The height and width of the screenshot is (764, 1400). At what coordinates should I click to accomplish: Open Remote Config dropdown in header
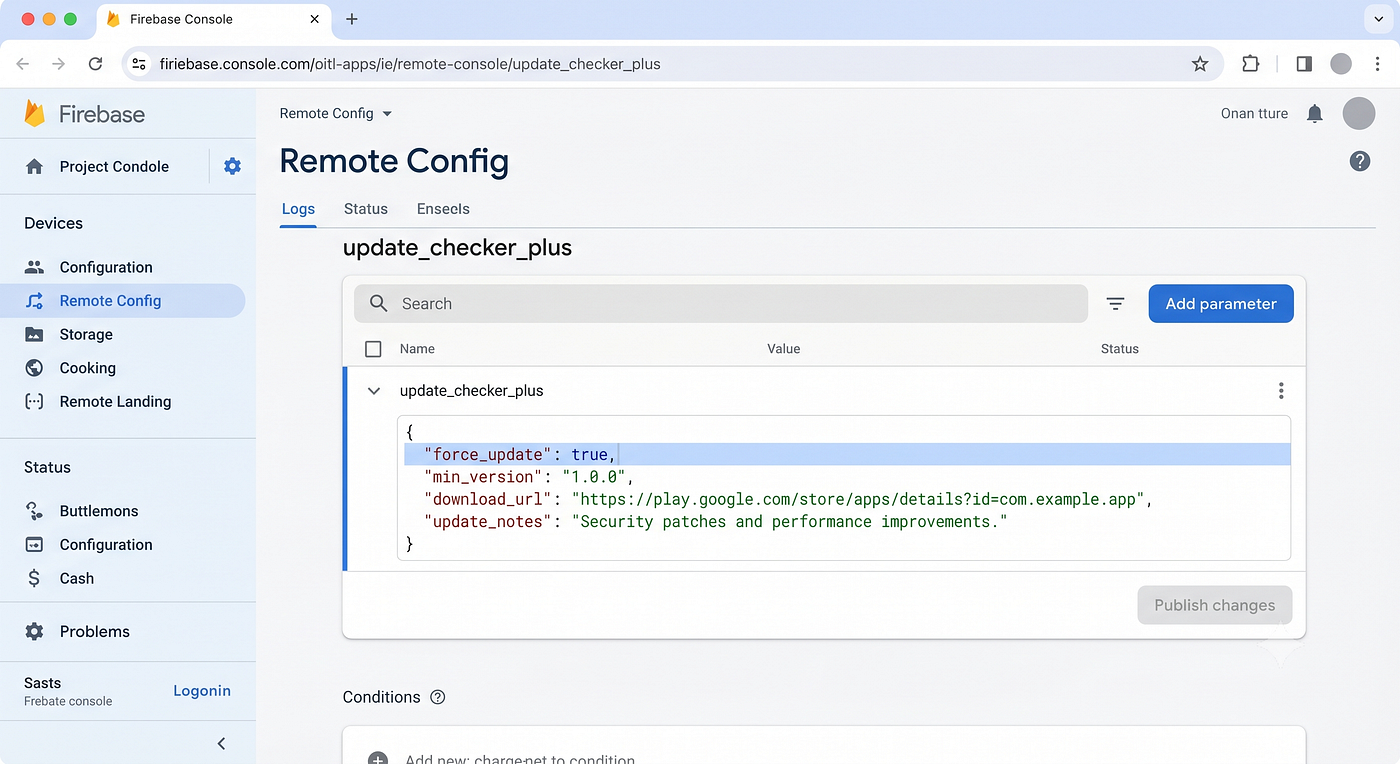point(336,113)
